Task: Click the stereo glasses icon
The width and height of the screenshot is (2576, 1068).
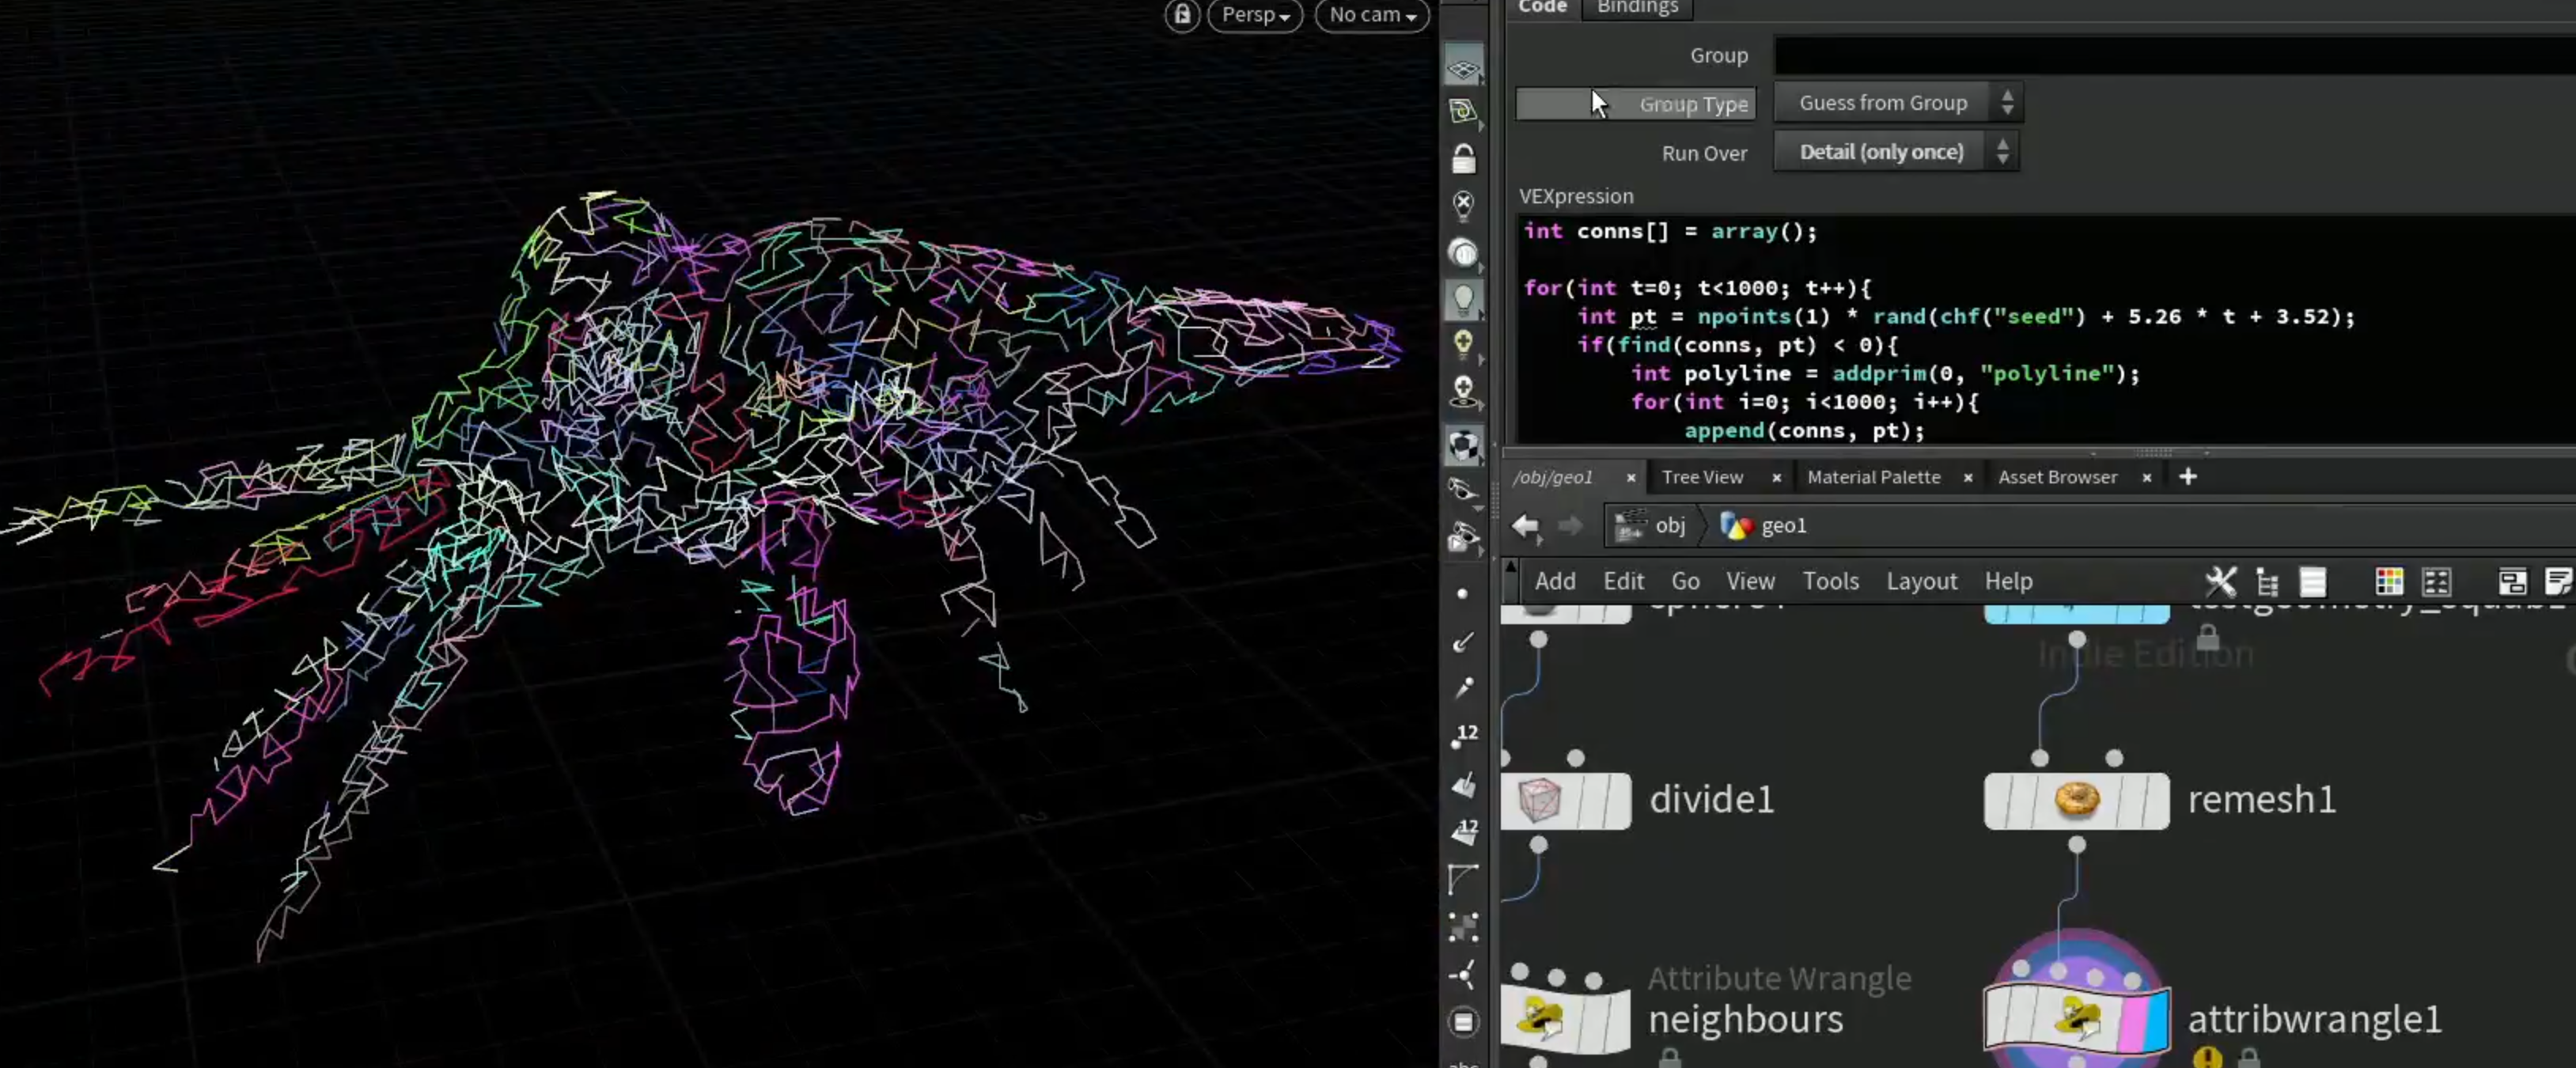Action: tap(1463, 490)
